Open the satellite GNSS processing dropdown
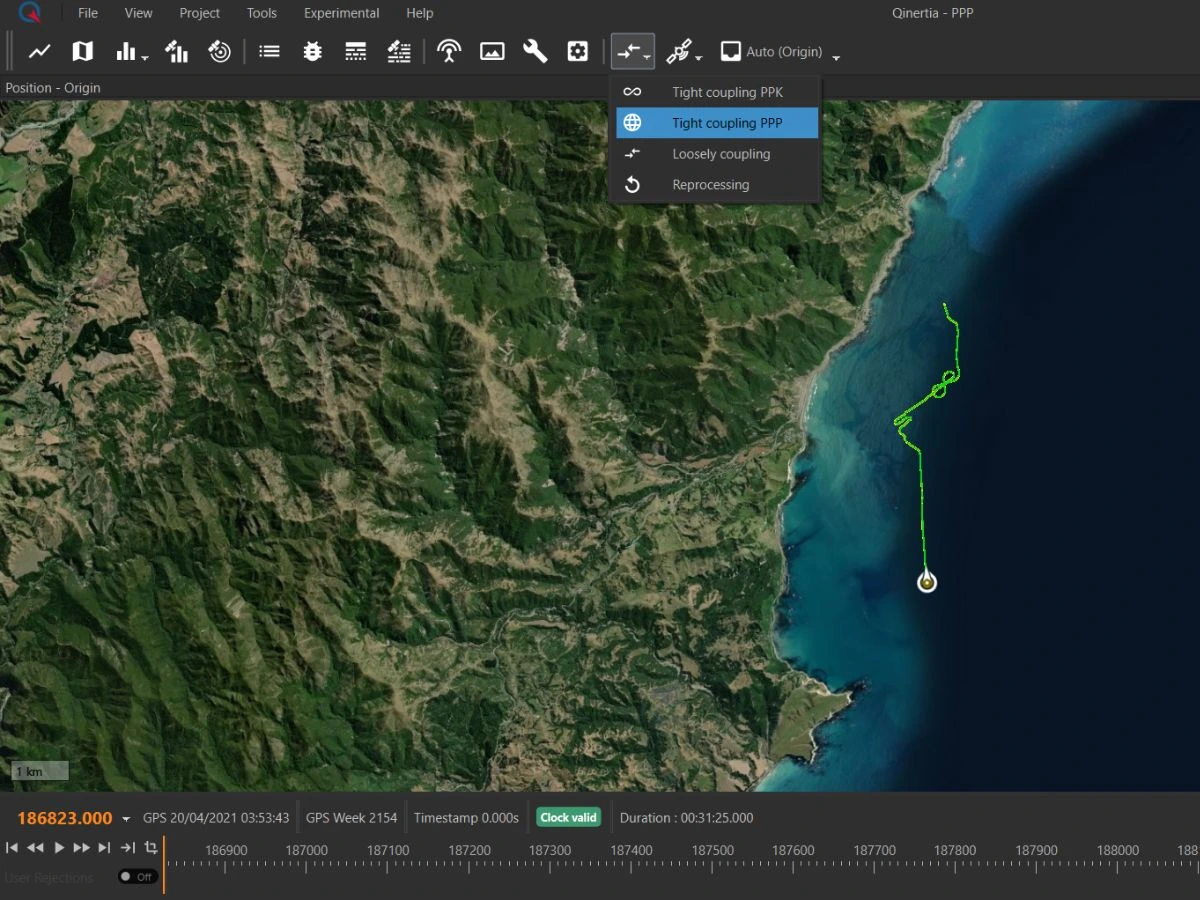Image resolution: width=1200 pixels, height=900 pixels. click(685, 52)
